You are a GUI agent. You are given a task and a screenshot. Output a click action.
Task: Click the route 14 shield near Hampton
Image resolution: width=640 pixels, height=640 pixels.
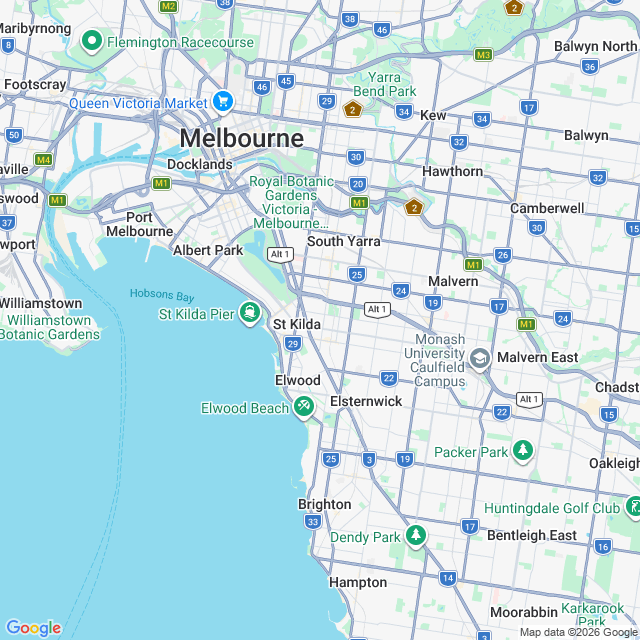pyautogui.click(x=448, y=578)
